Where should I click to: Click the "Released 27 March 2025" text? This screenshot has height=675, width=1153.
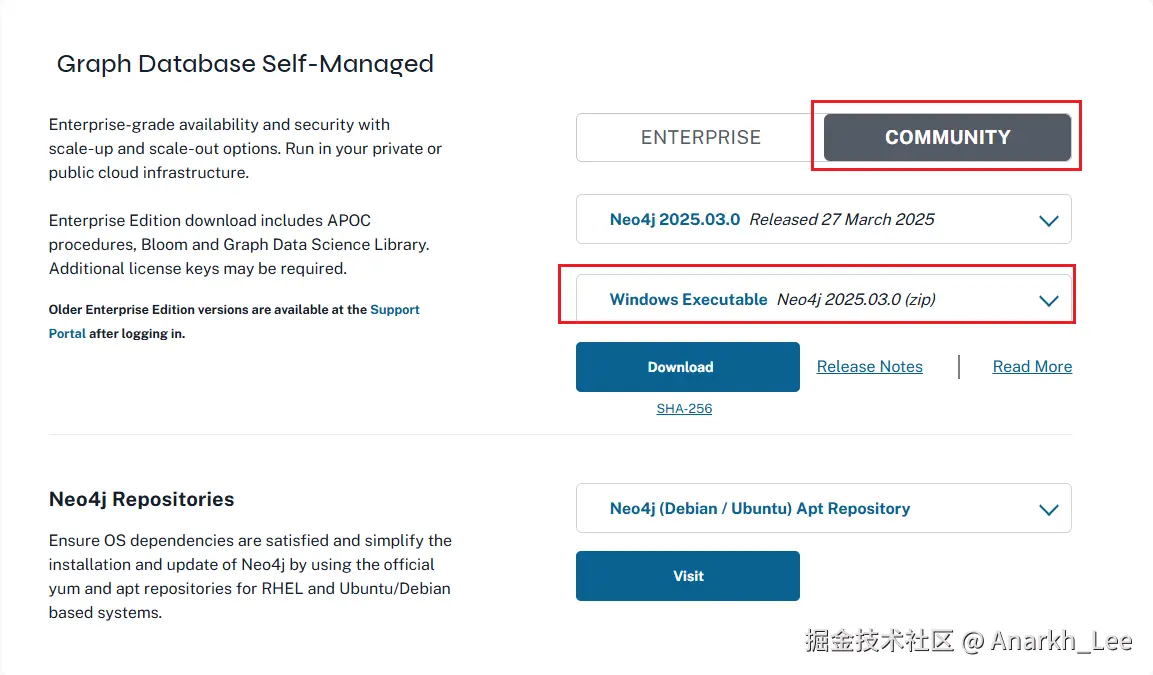point(842,220)
